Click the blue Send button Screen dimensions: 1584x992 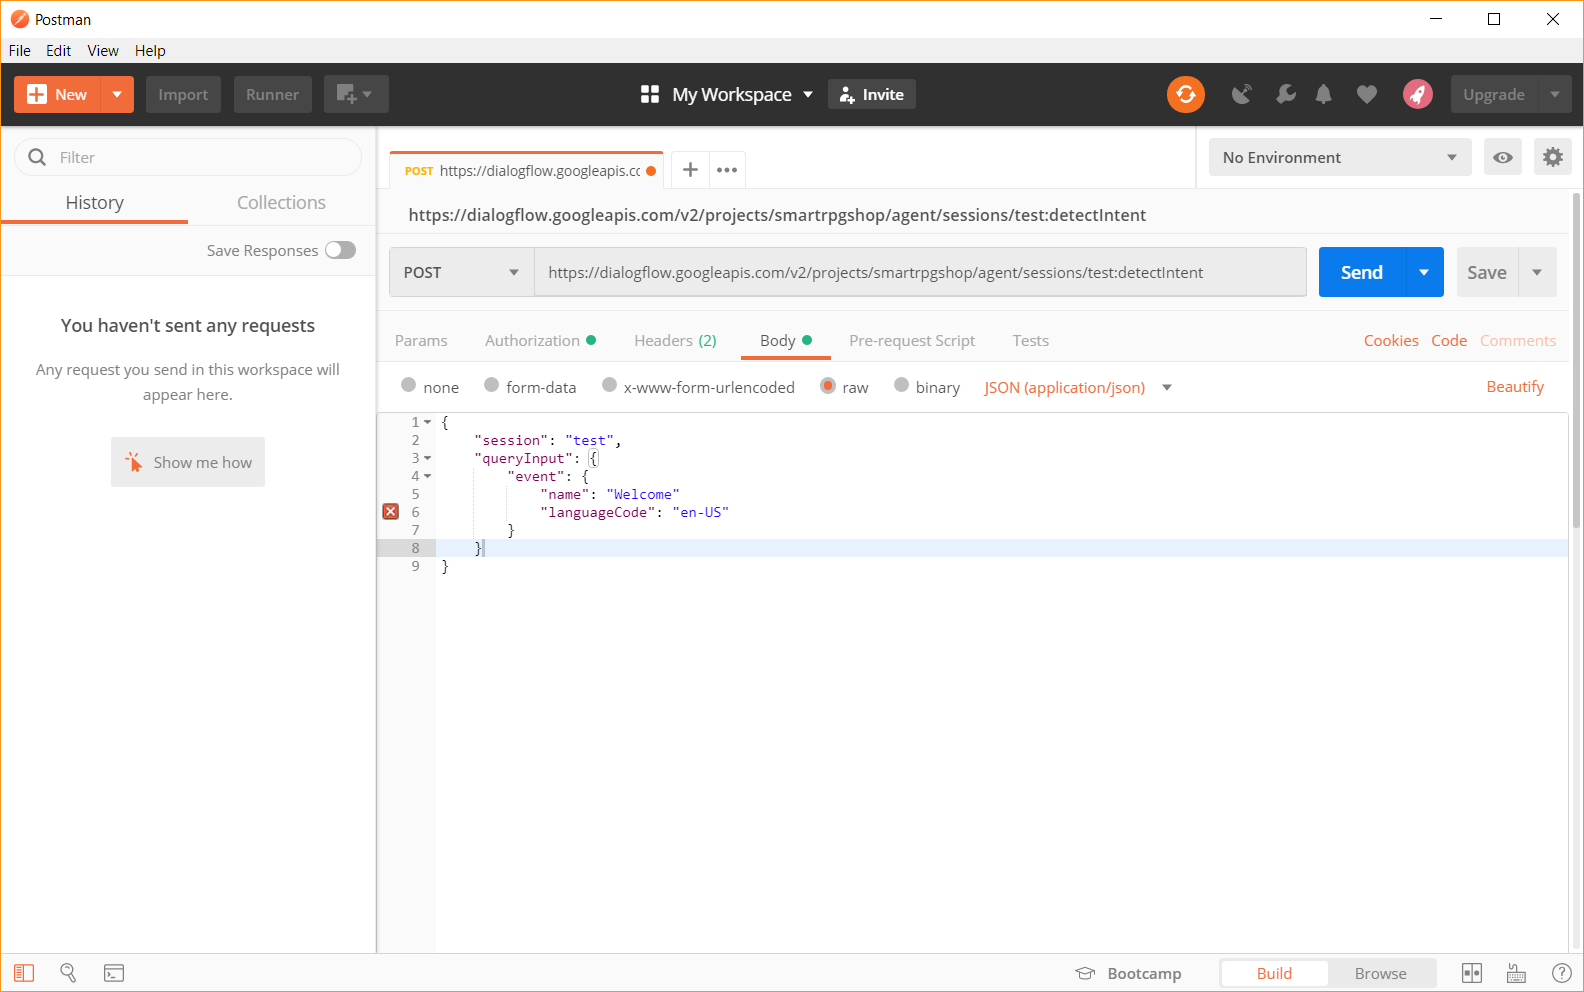(1362, 272)
